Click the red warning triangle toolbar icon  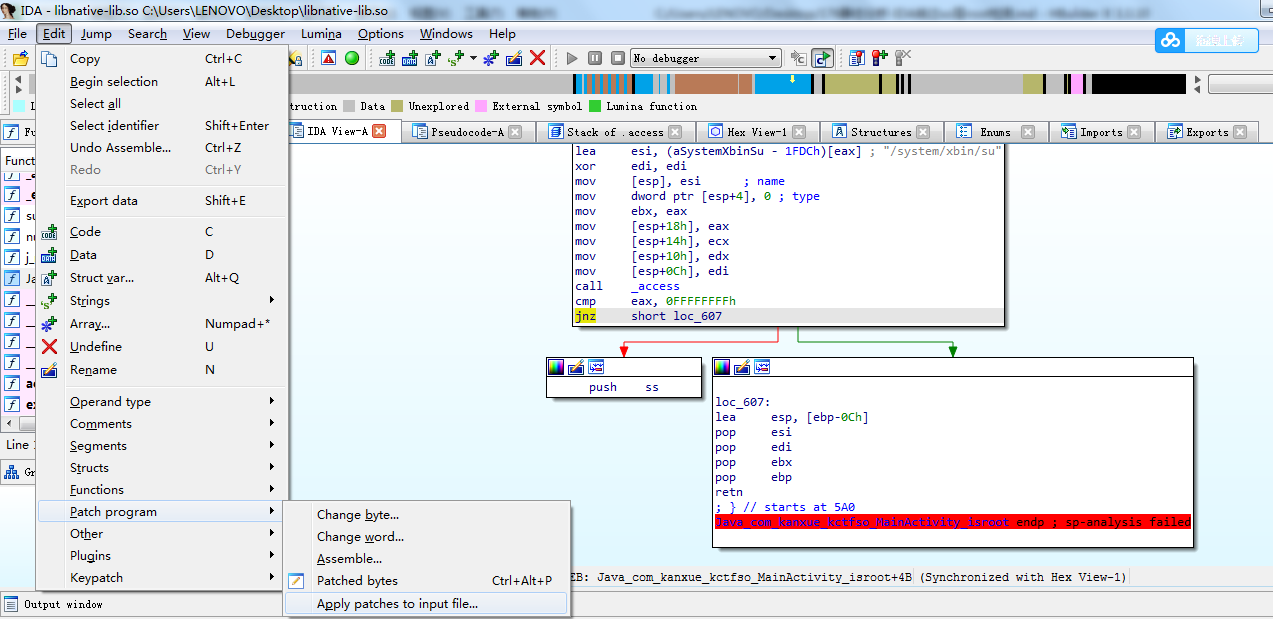click(329, 58)
